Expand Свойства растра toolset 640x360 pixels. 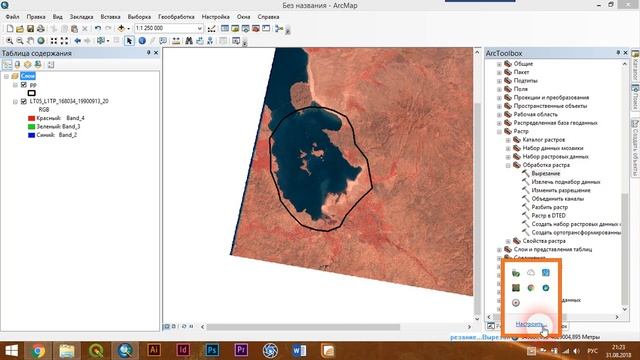click(x=508, y=241)
